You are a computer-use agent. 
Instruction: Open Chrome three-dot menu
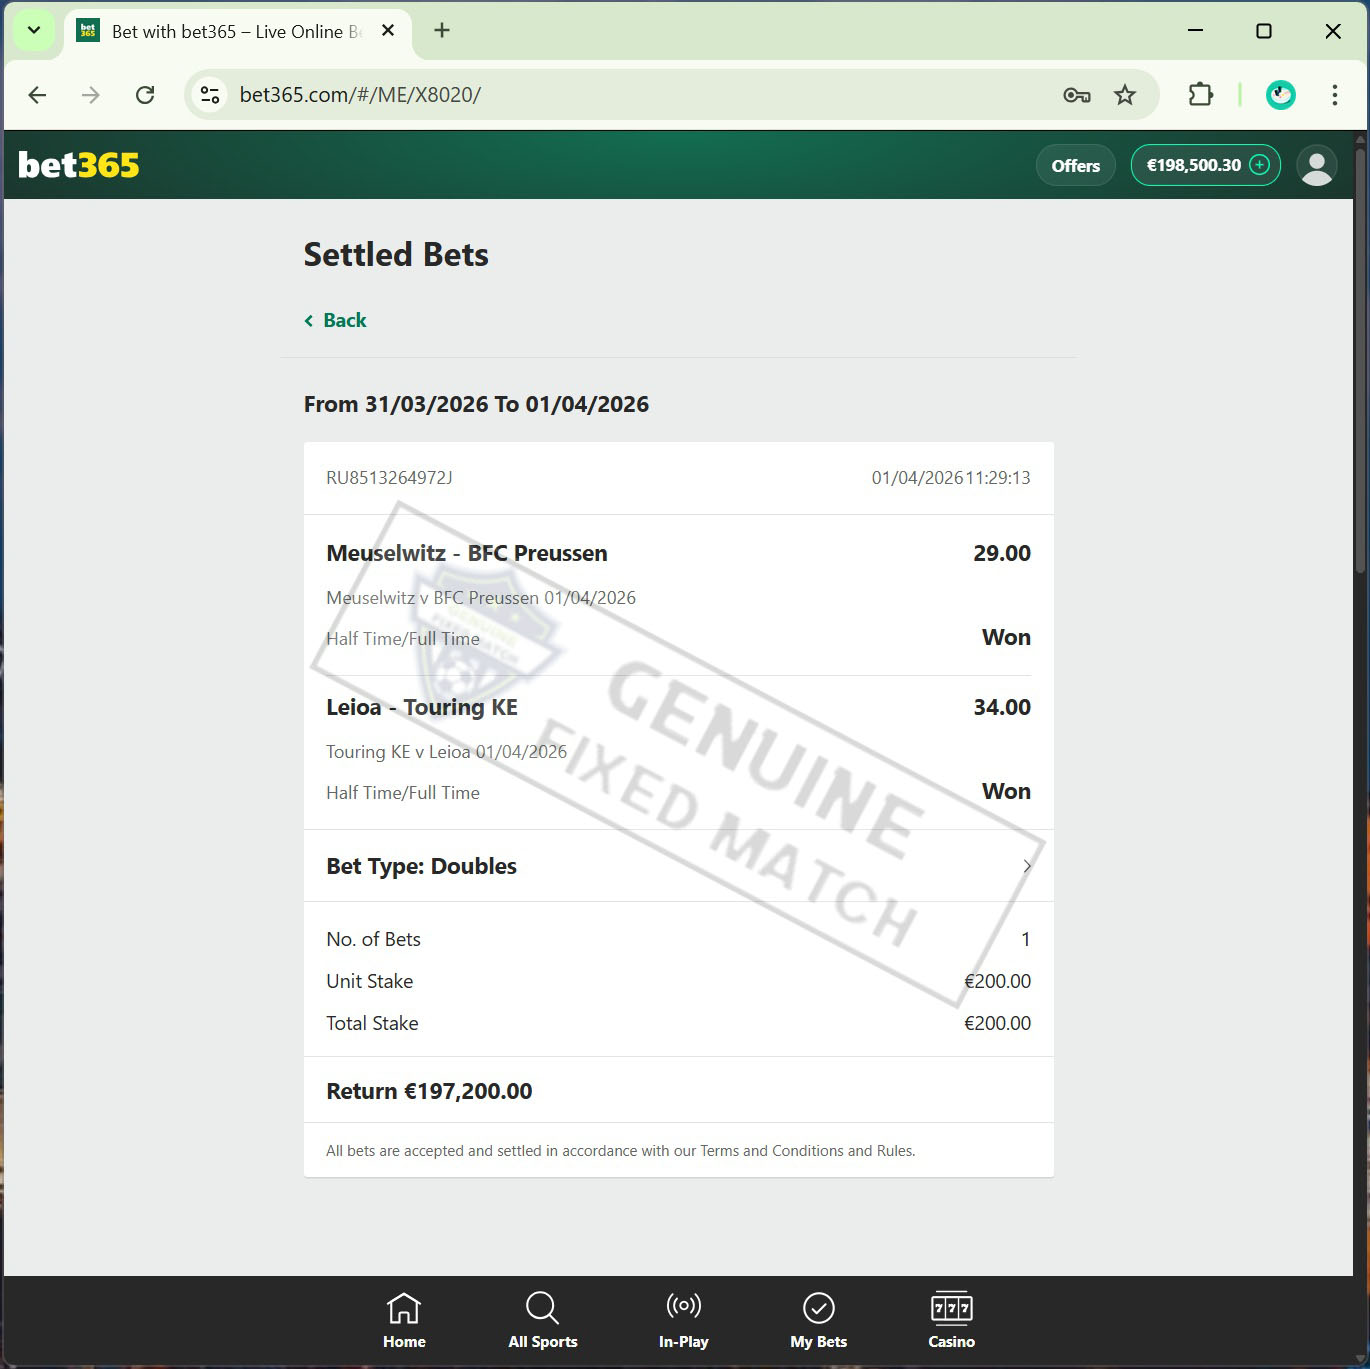pos(1334,95)
